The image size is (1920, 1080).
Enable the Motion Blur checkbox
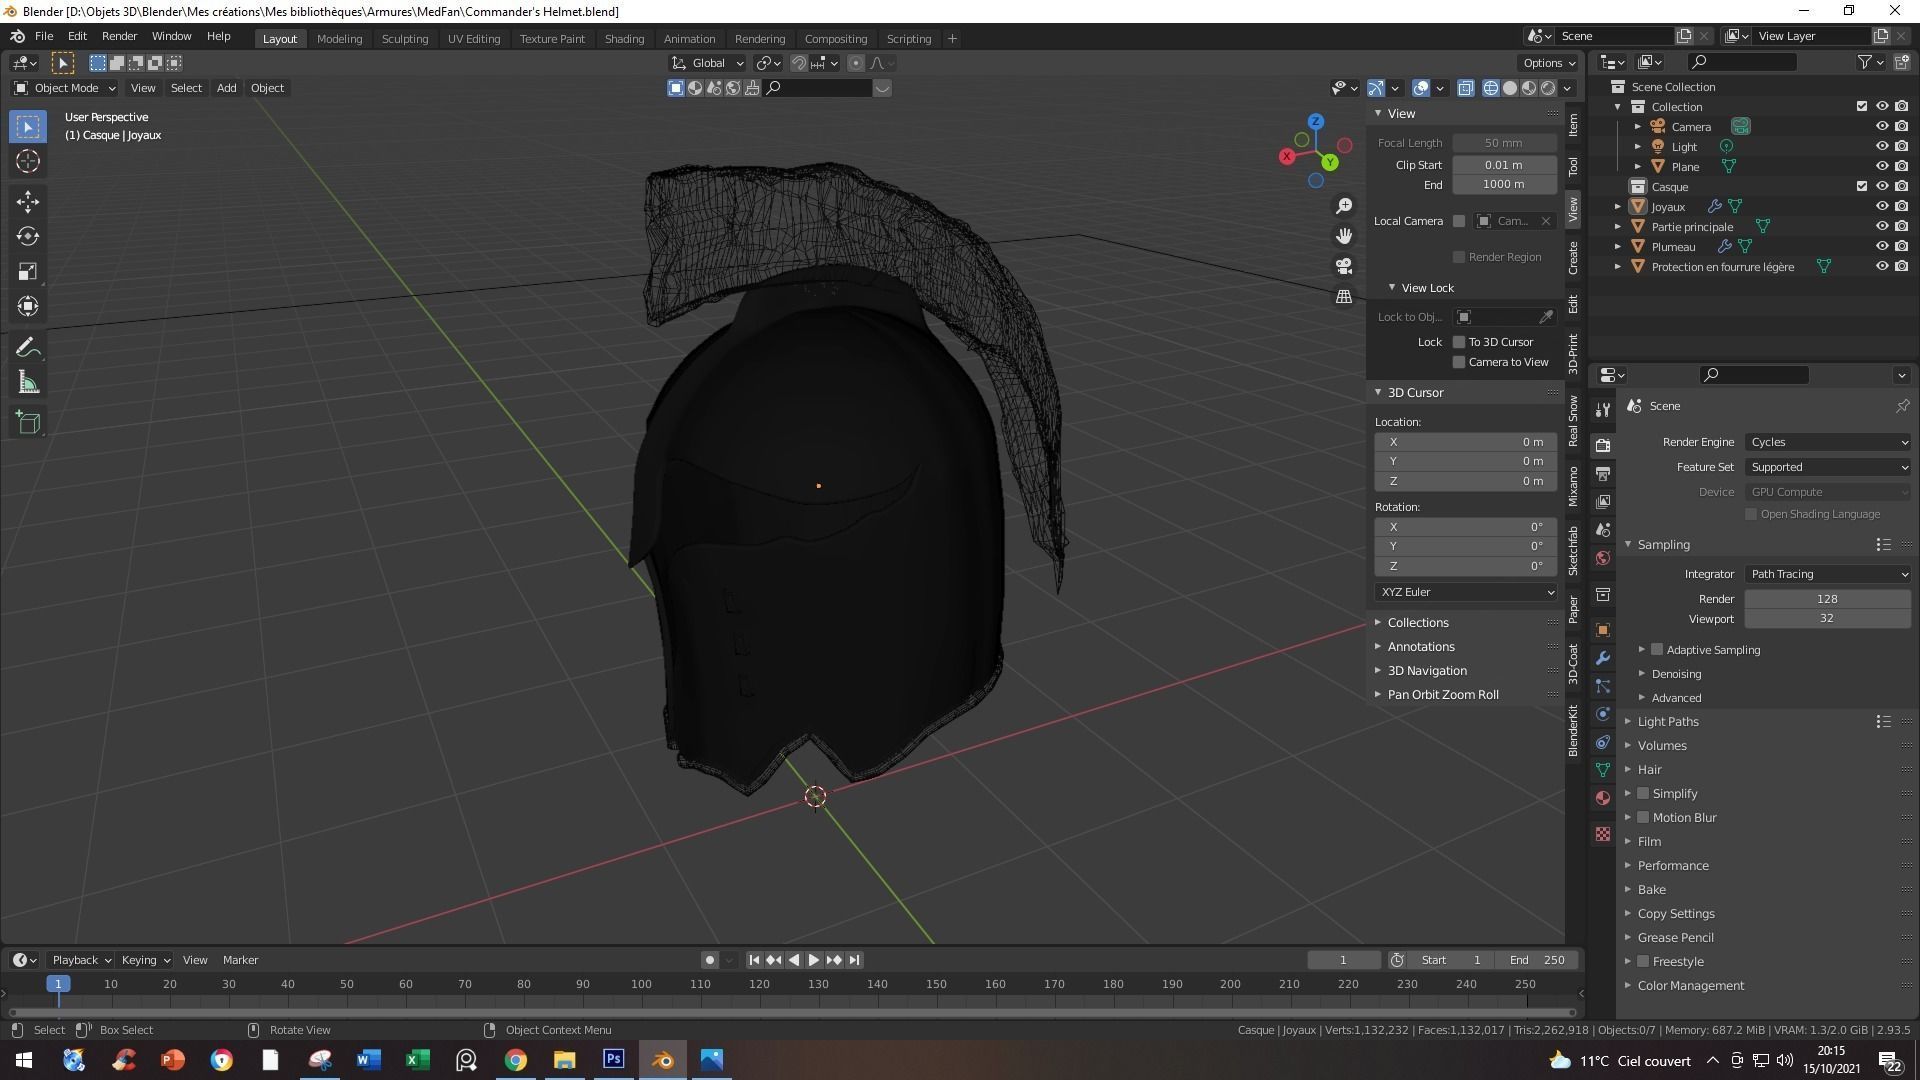(x=1643, y=817)
